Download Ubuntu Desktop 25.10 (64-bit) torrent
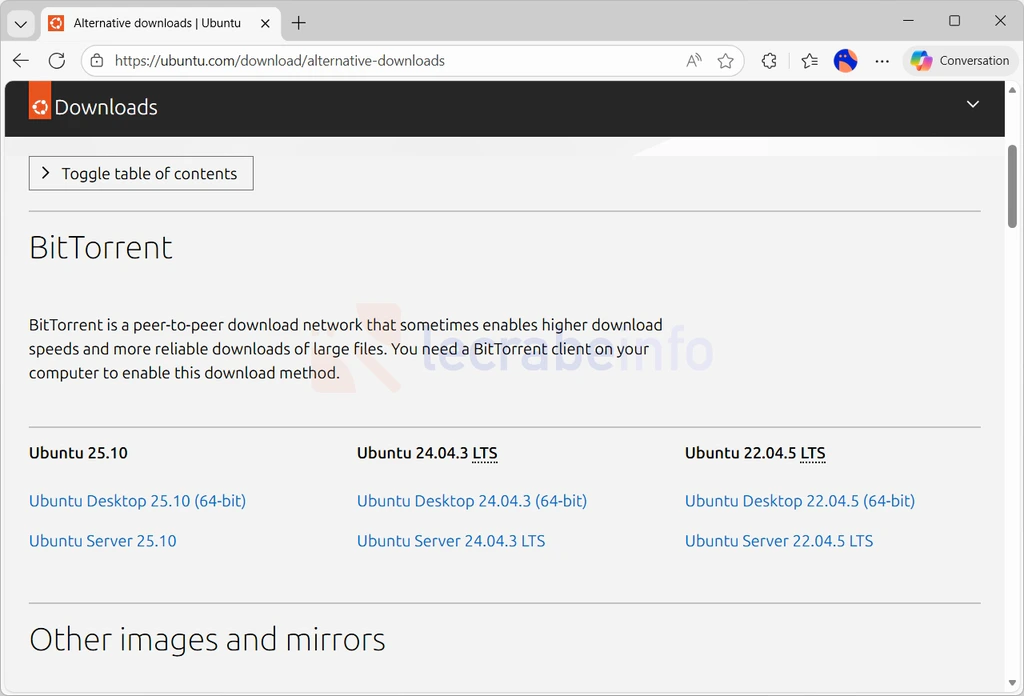The height and width of the screenshot is (696, 1024). click(x=137, y=501)
